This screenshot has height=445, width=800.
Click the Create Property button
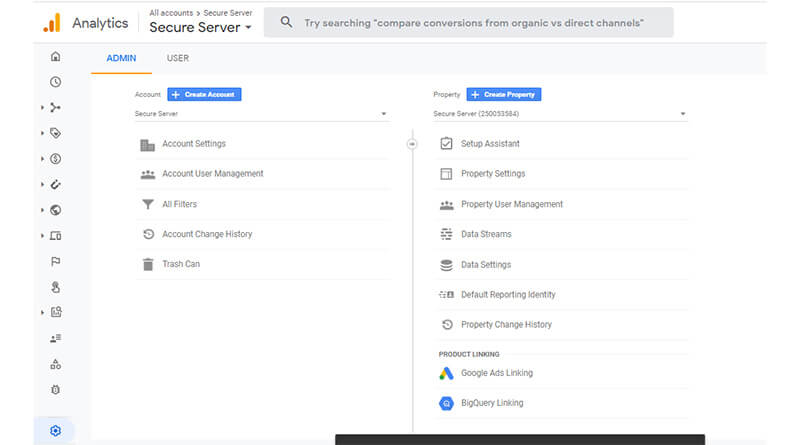(x=504, y=94)
